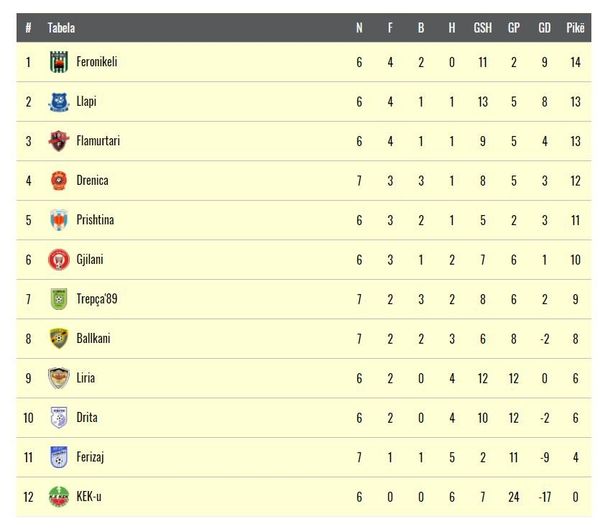
Task: Sort table by Pikë column header
Action: (x=575, y=28)
